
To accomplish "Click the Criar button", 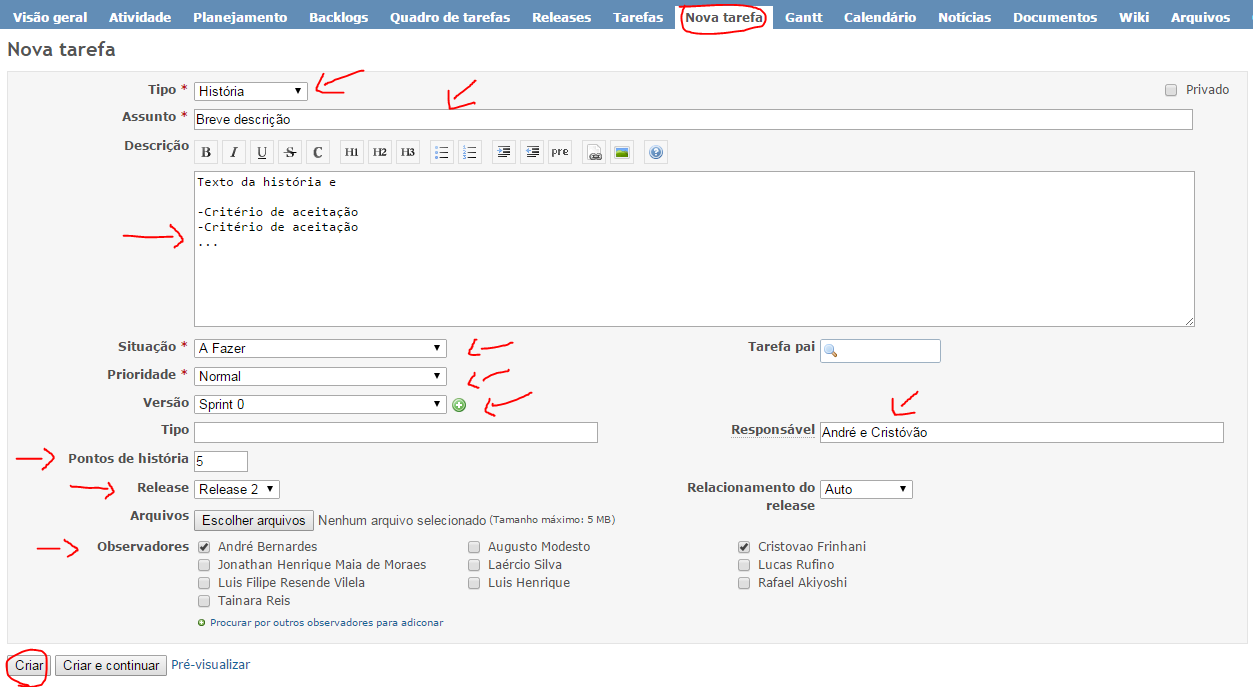I will pos(29,665).
